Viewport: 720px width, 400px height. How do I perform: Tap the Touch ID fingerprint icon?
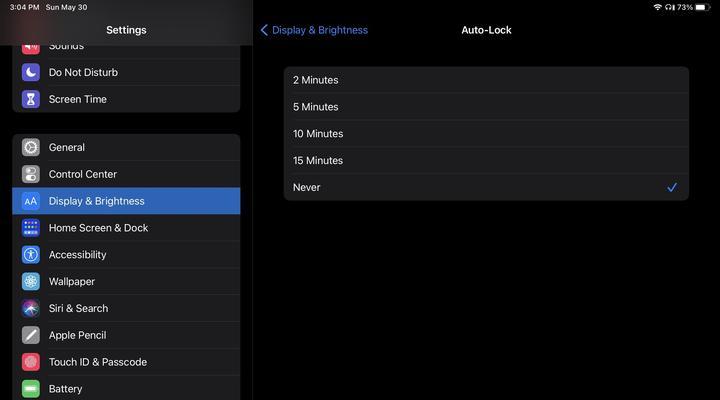pos(31,362)
